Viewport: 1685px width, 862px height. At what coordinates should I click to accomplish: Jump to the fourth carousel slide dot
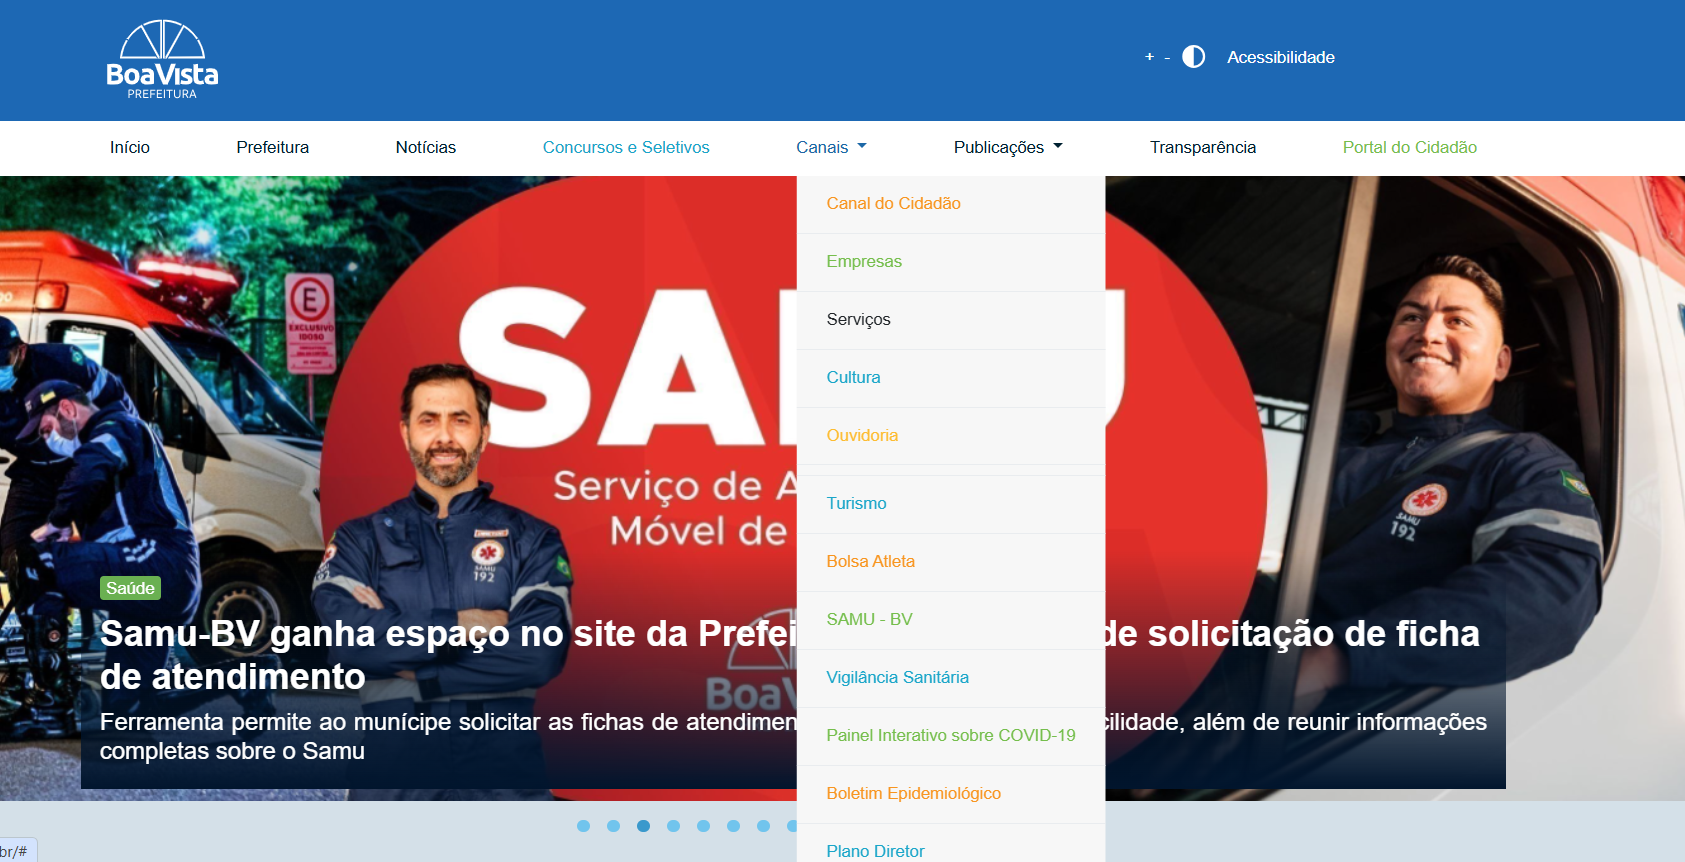coord(674,826)
